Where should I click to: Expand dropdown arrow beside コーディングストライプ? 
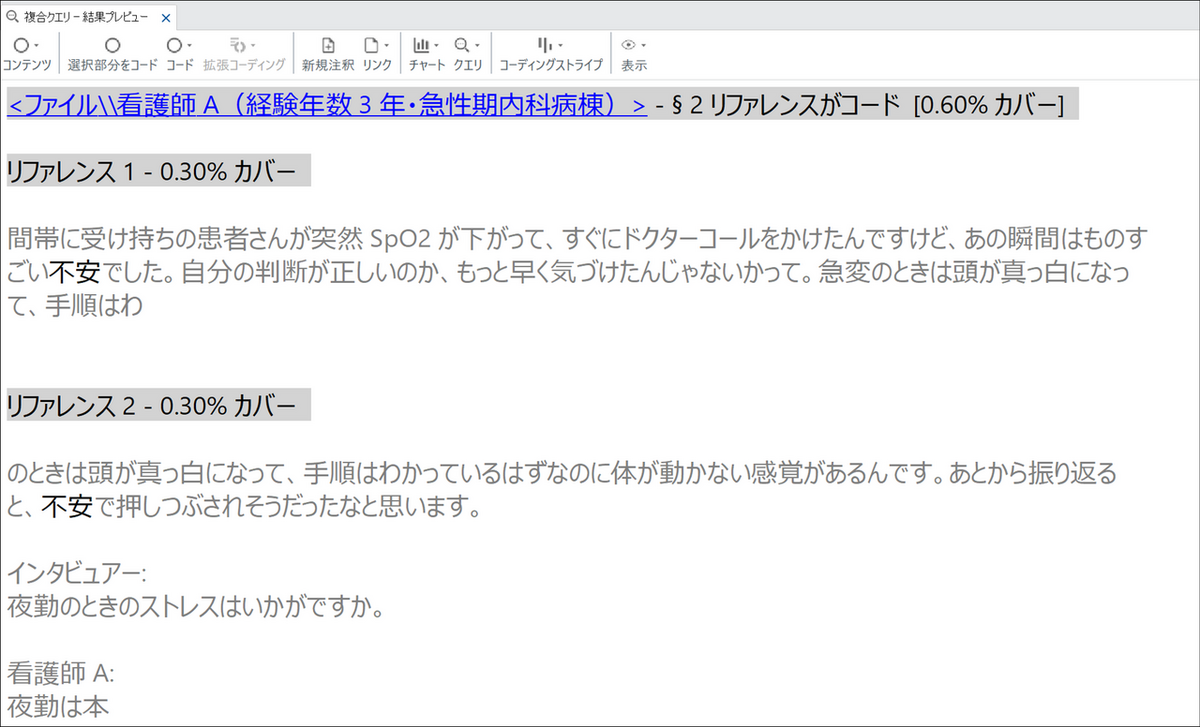point(560,46)
